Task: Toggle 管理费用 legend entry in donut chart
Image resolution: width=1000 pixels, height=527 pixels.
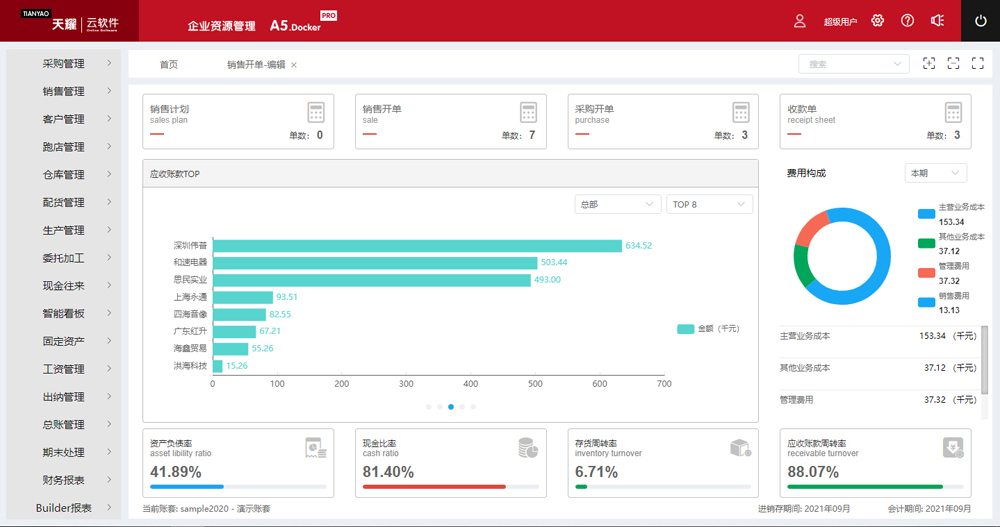Action: click(x=950, y=273)
